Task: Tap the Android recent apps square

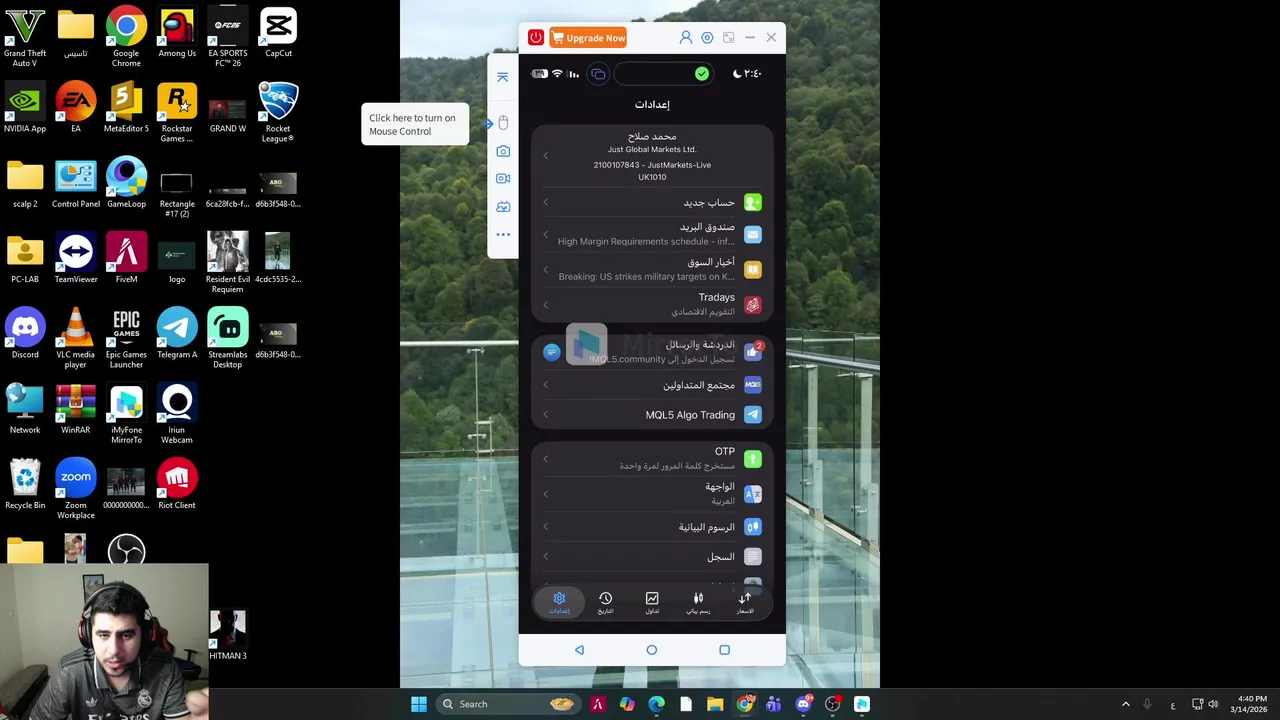Action: pyautogui.click(x=725, y=650)
